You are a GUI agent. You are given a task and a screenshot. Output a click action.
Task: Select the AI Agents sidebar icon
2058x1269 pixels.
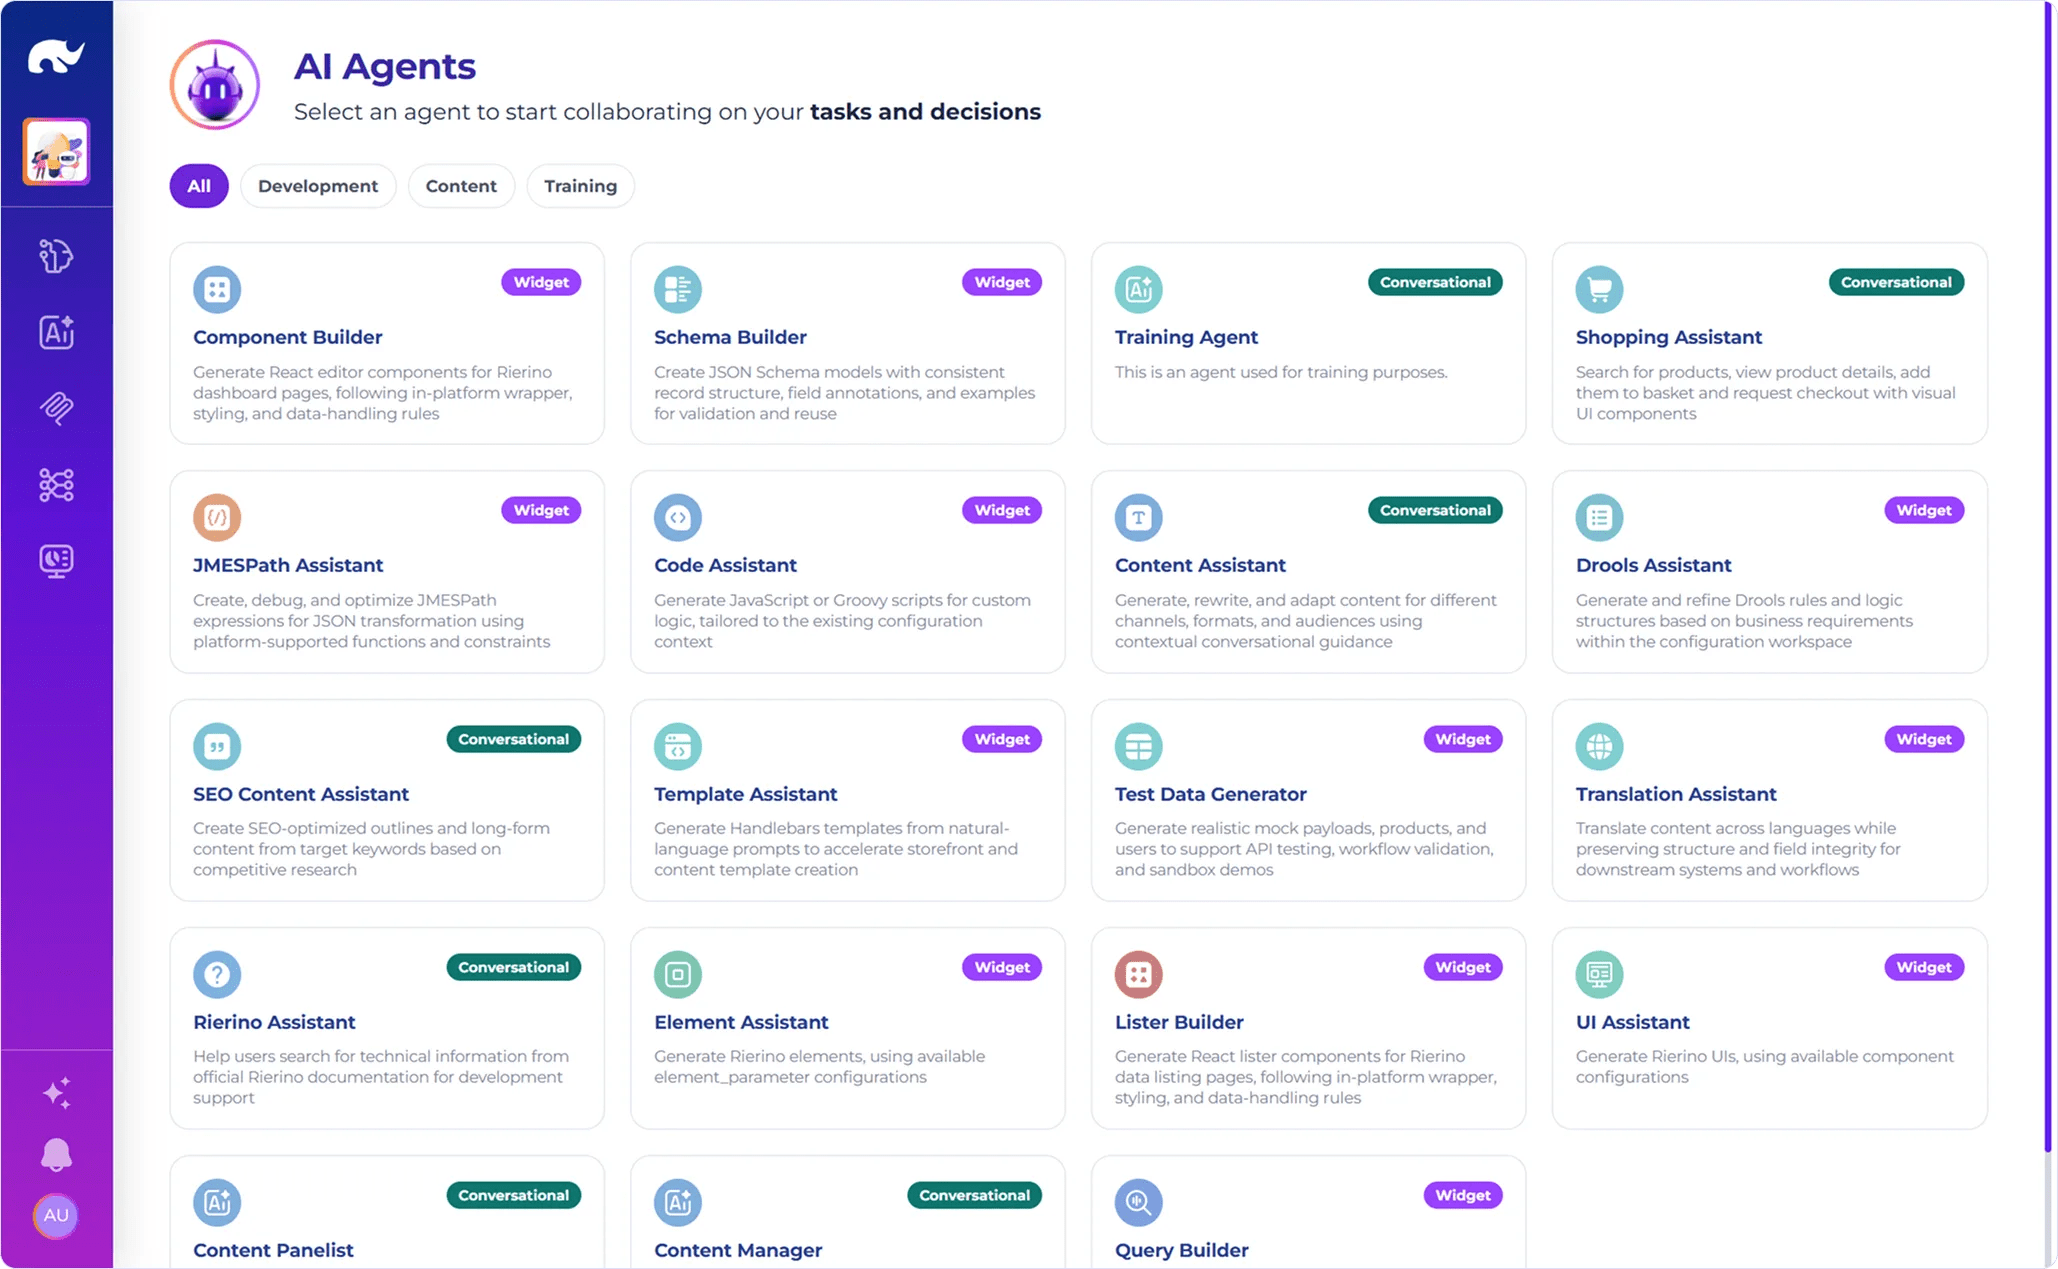pos(56,151)
